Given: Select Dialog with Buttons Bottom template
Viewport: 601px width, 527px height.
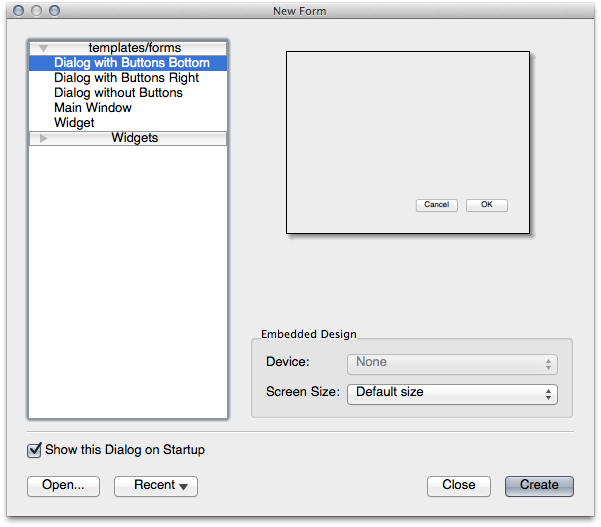Looking at the screenshot, I should [x=131, y=63].
